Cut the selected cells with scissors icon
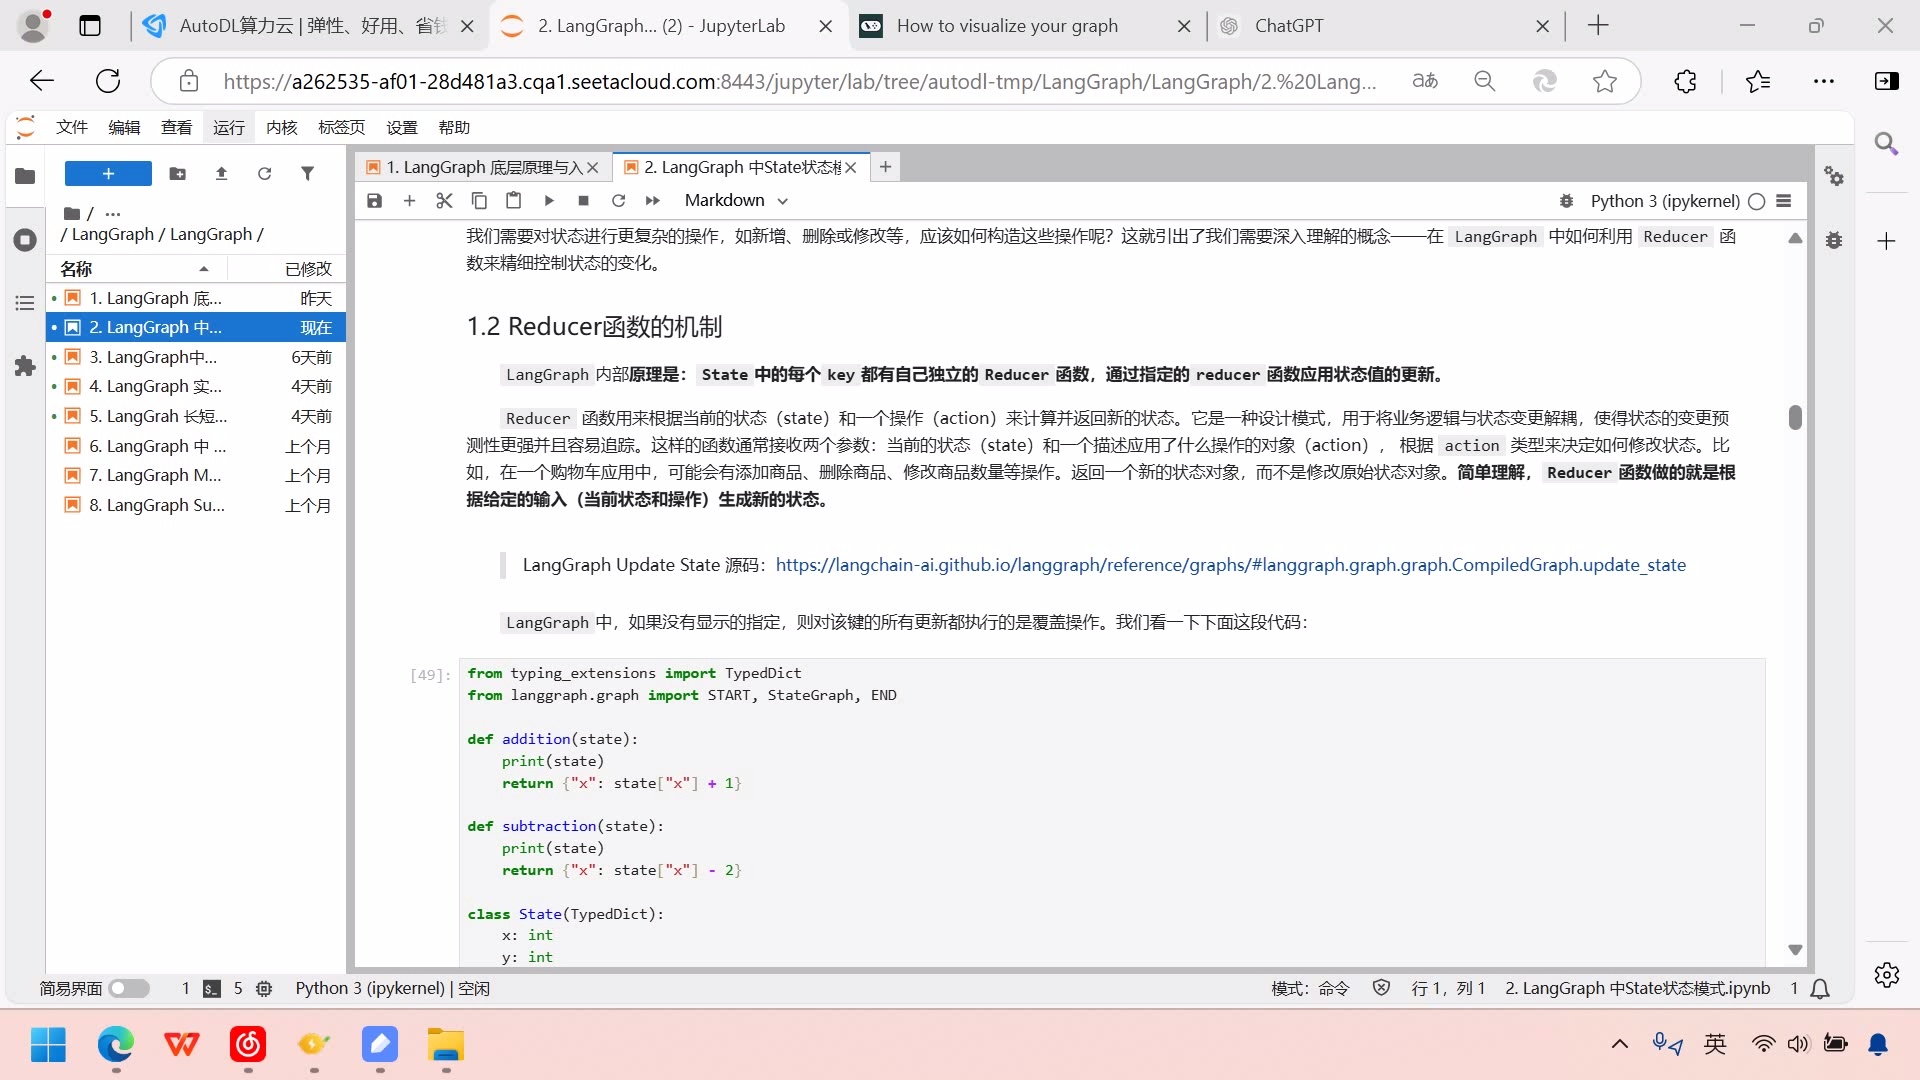The image size is (1920, 1080). [x=444, y=200]
